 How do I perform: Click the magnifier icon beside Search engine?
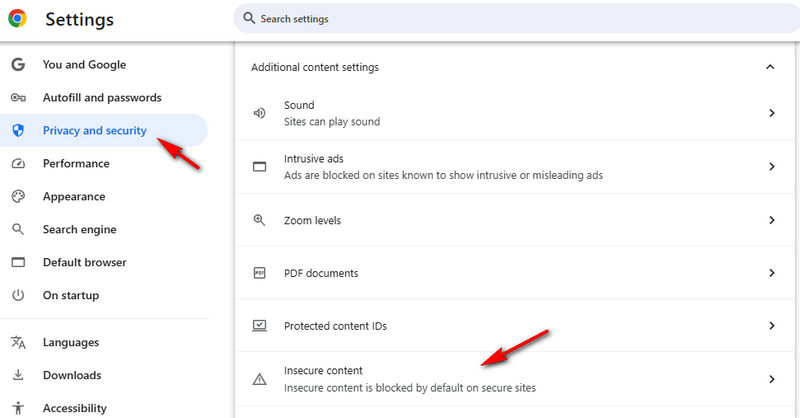[x=18, y=229]
